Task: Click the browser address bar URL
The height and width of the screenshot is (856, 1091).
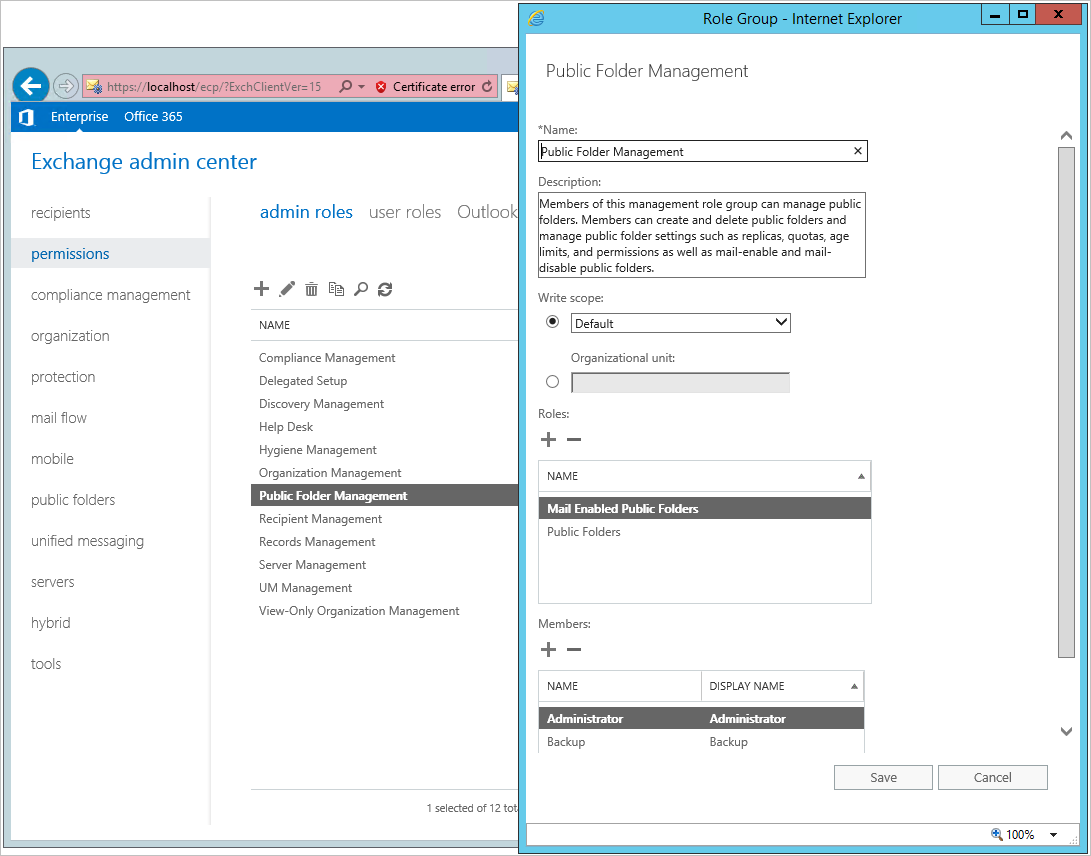Action: pos(214,87)
